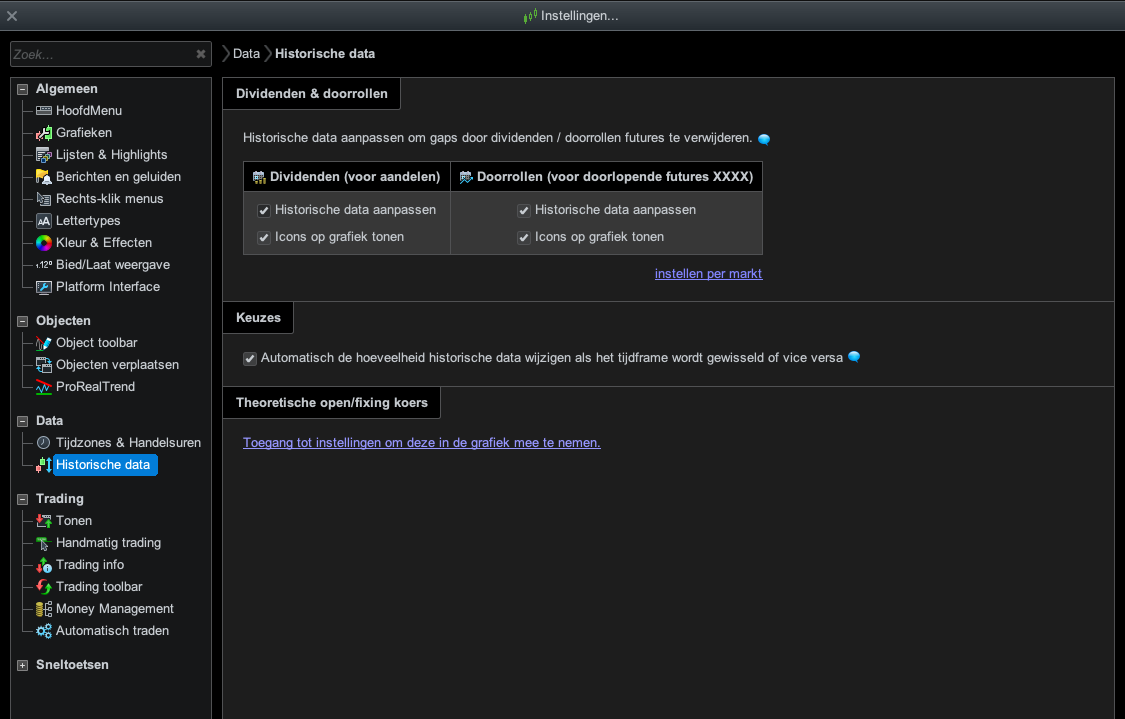Screen dimensions: 1125x719
Task: Click the Object toolbar pencil icon
Action: tap(44, 343)
